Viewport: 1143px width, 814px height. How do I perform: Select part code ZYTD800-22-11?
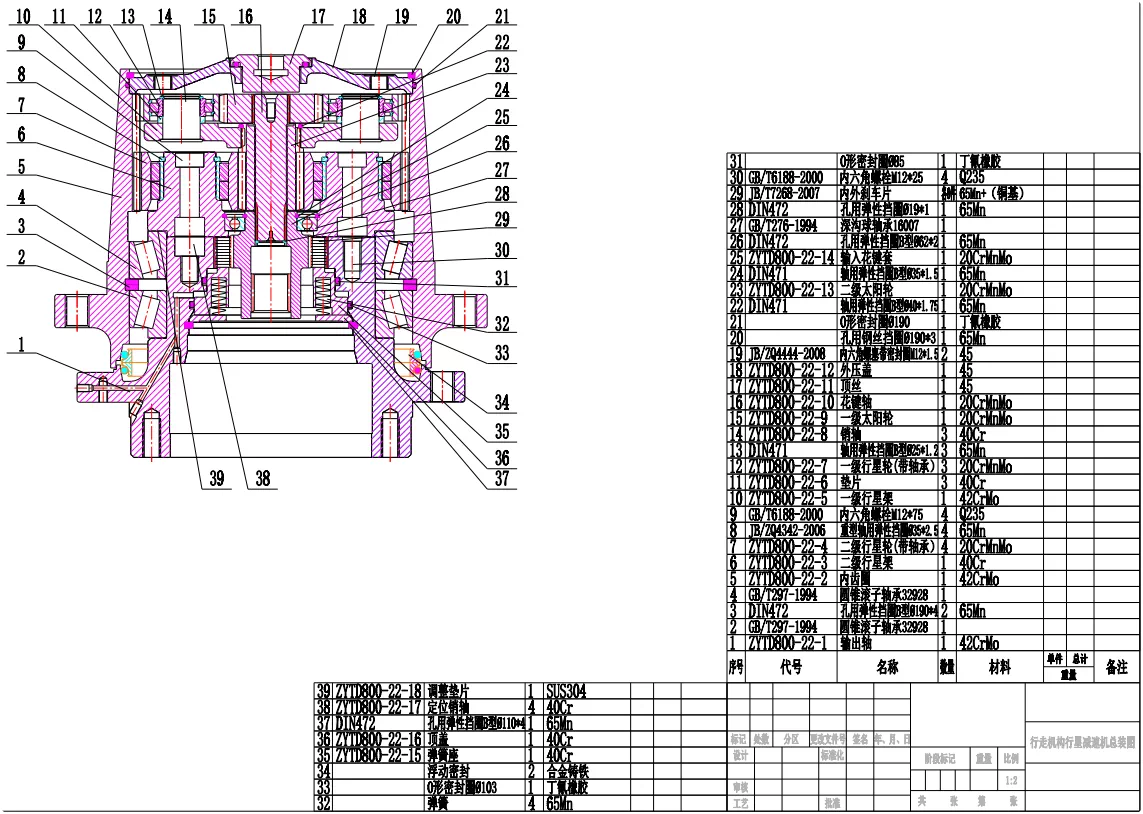point(791,386)
